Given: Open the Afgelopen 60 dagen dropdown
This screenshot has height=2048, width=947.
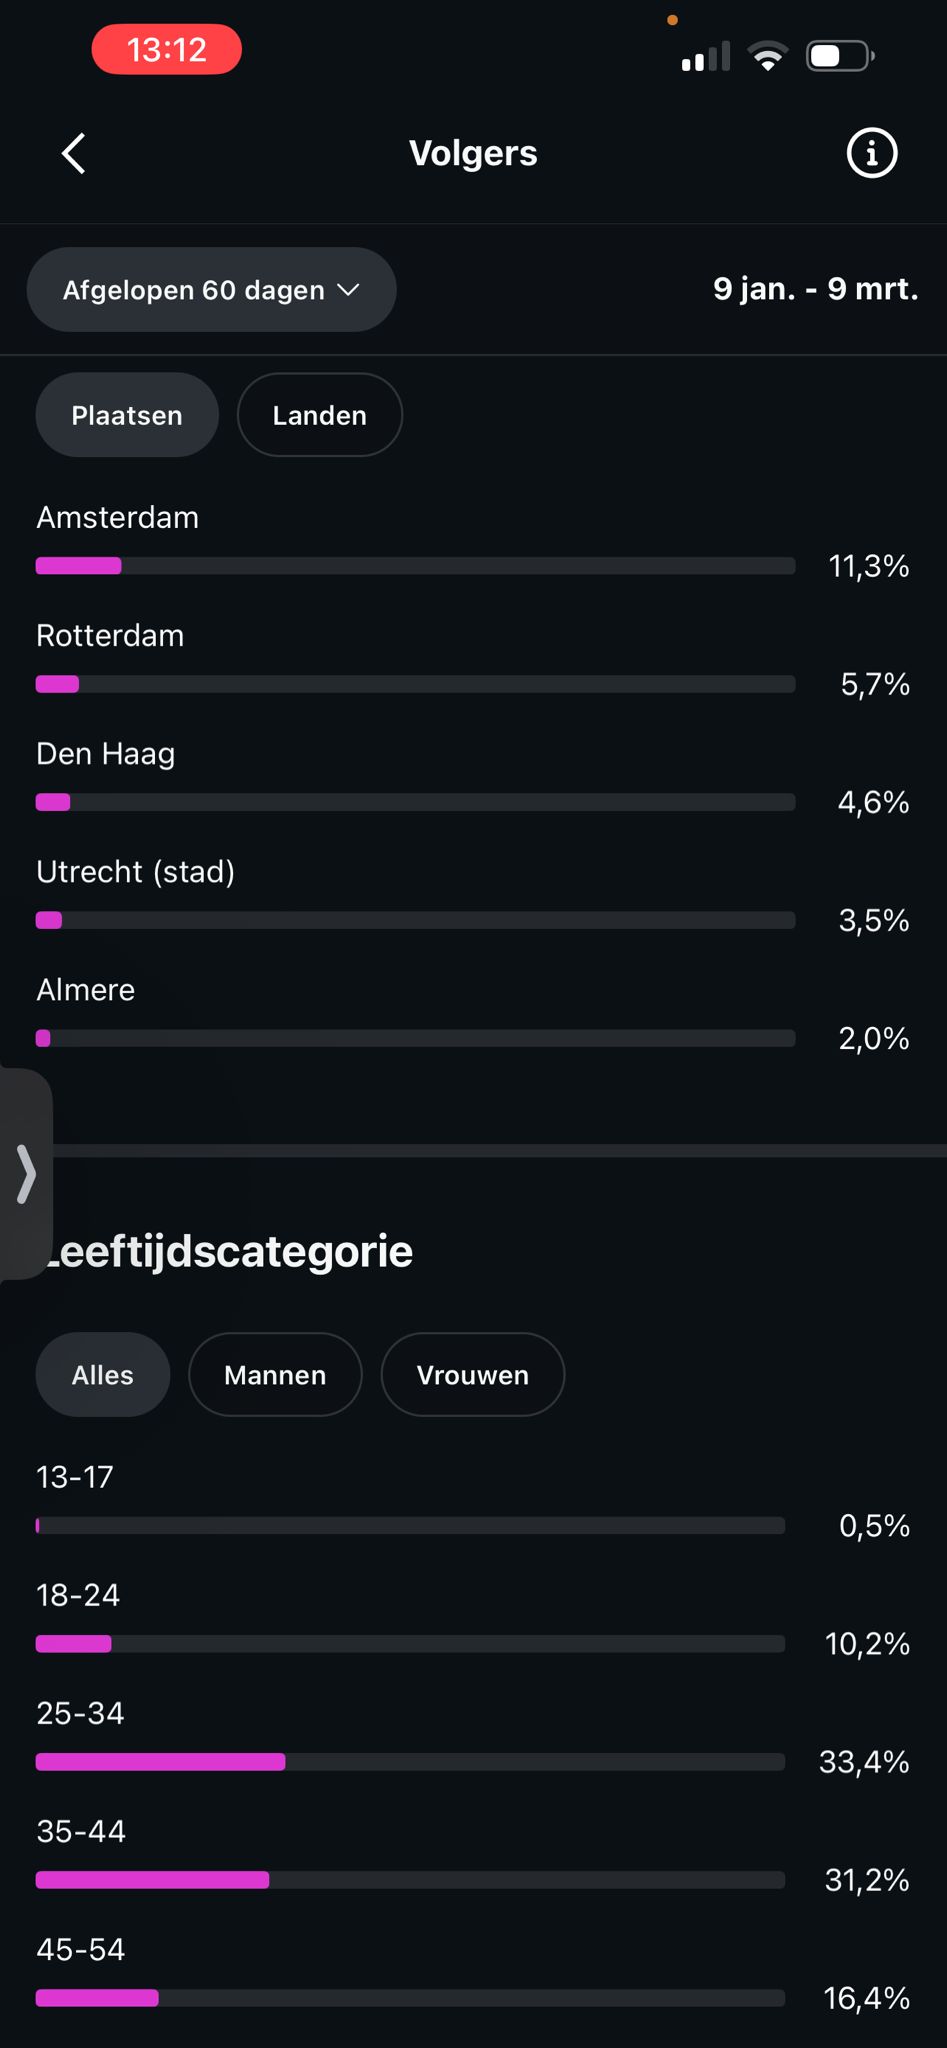Looking at the screenshot, I should (194, 290).
